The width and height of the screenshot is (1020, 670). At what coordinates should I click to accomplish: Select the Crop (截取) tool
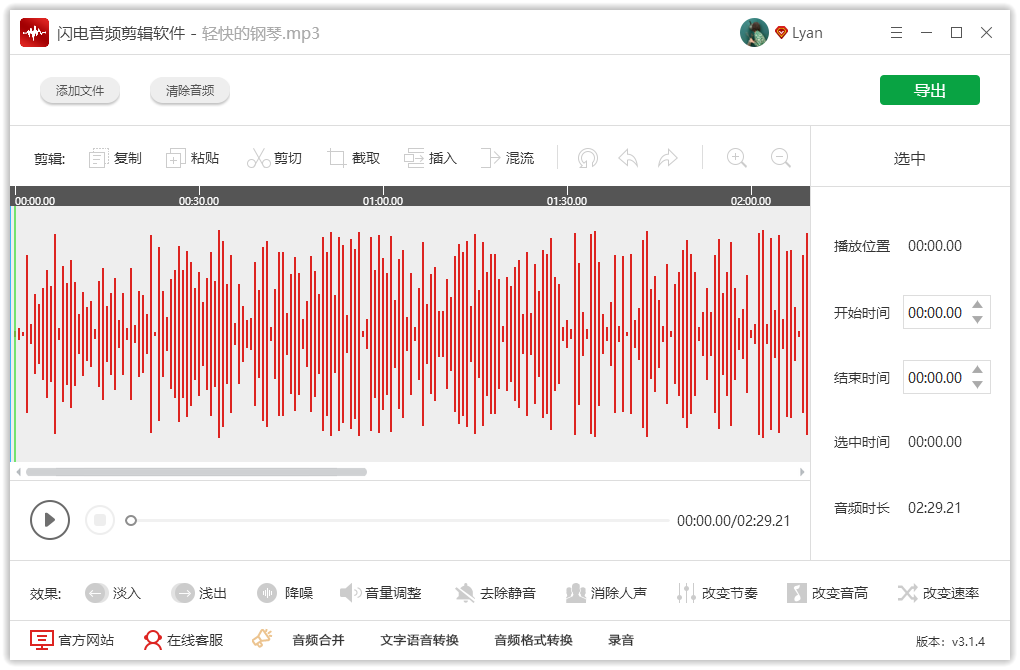tap(337, 158)
